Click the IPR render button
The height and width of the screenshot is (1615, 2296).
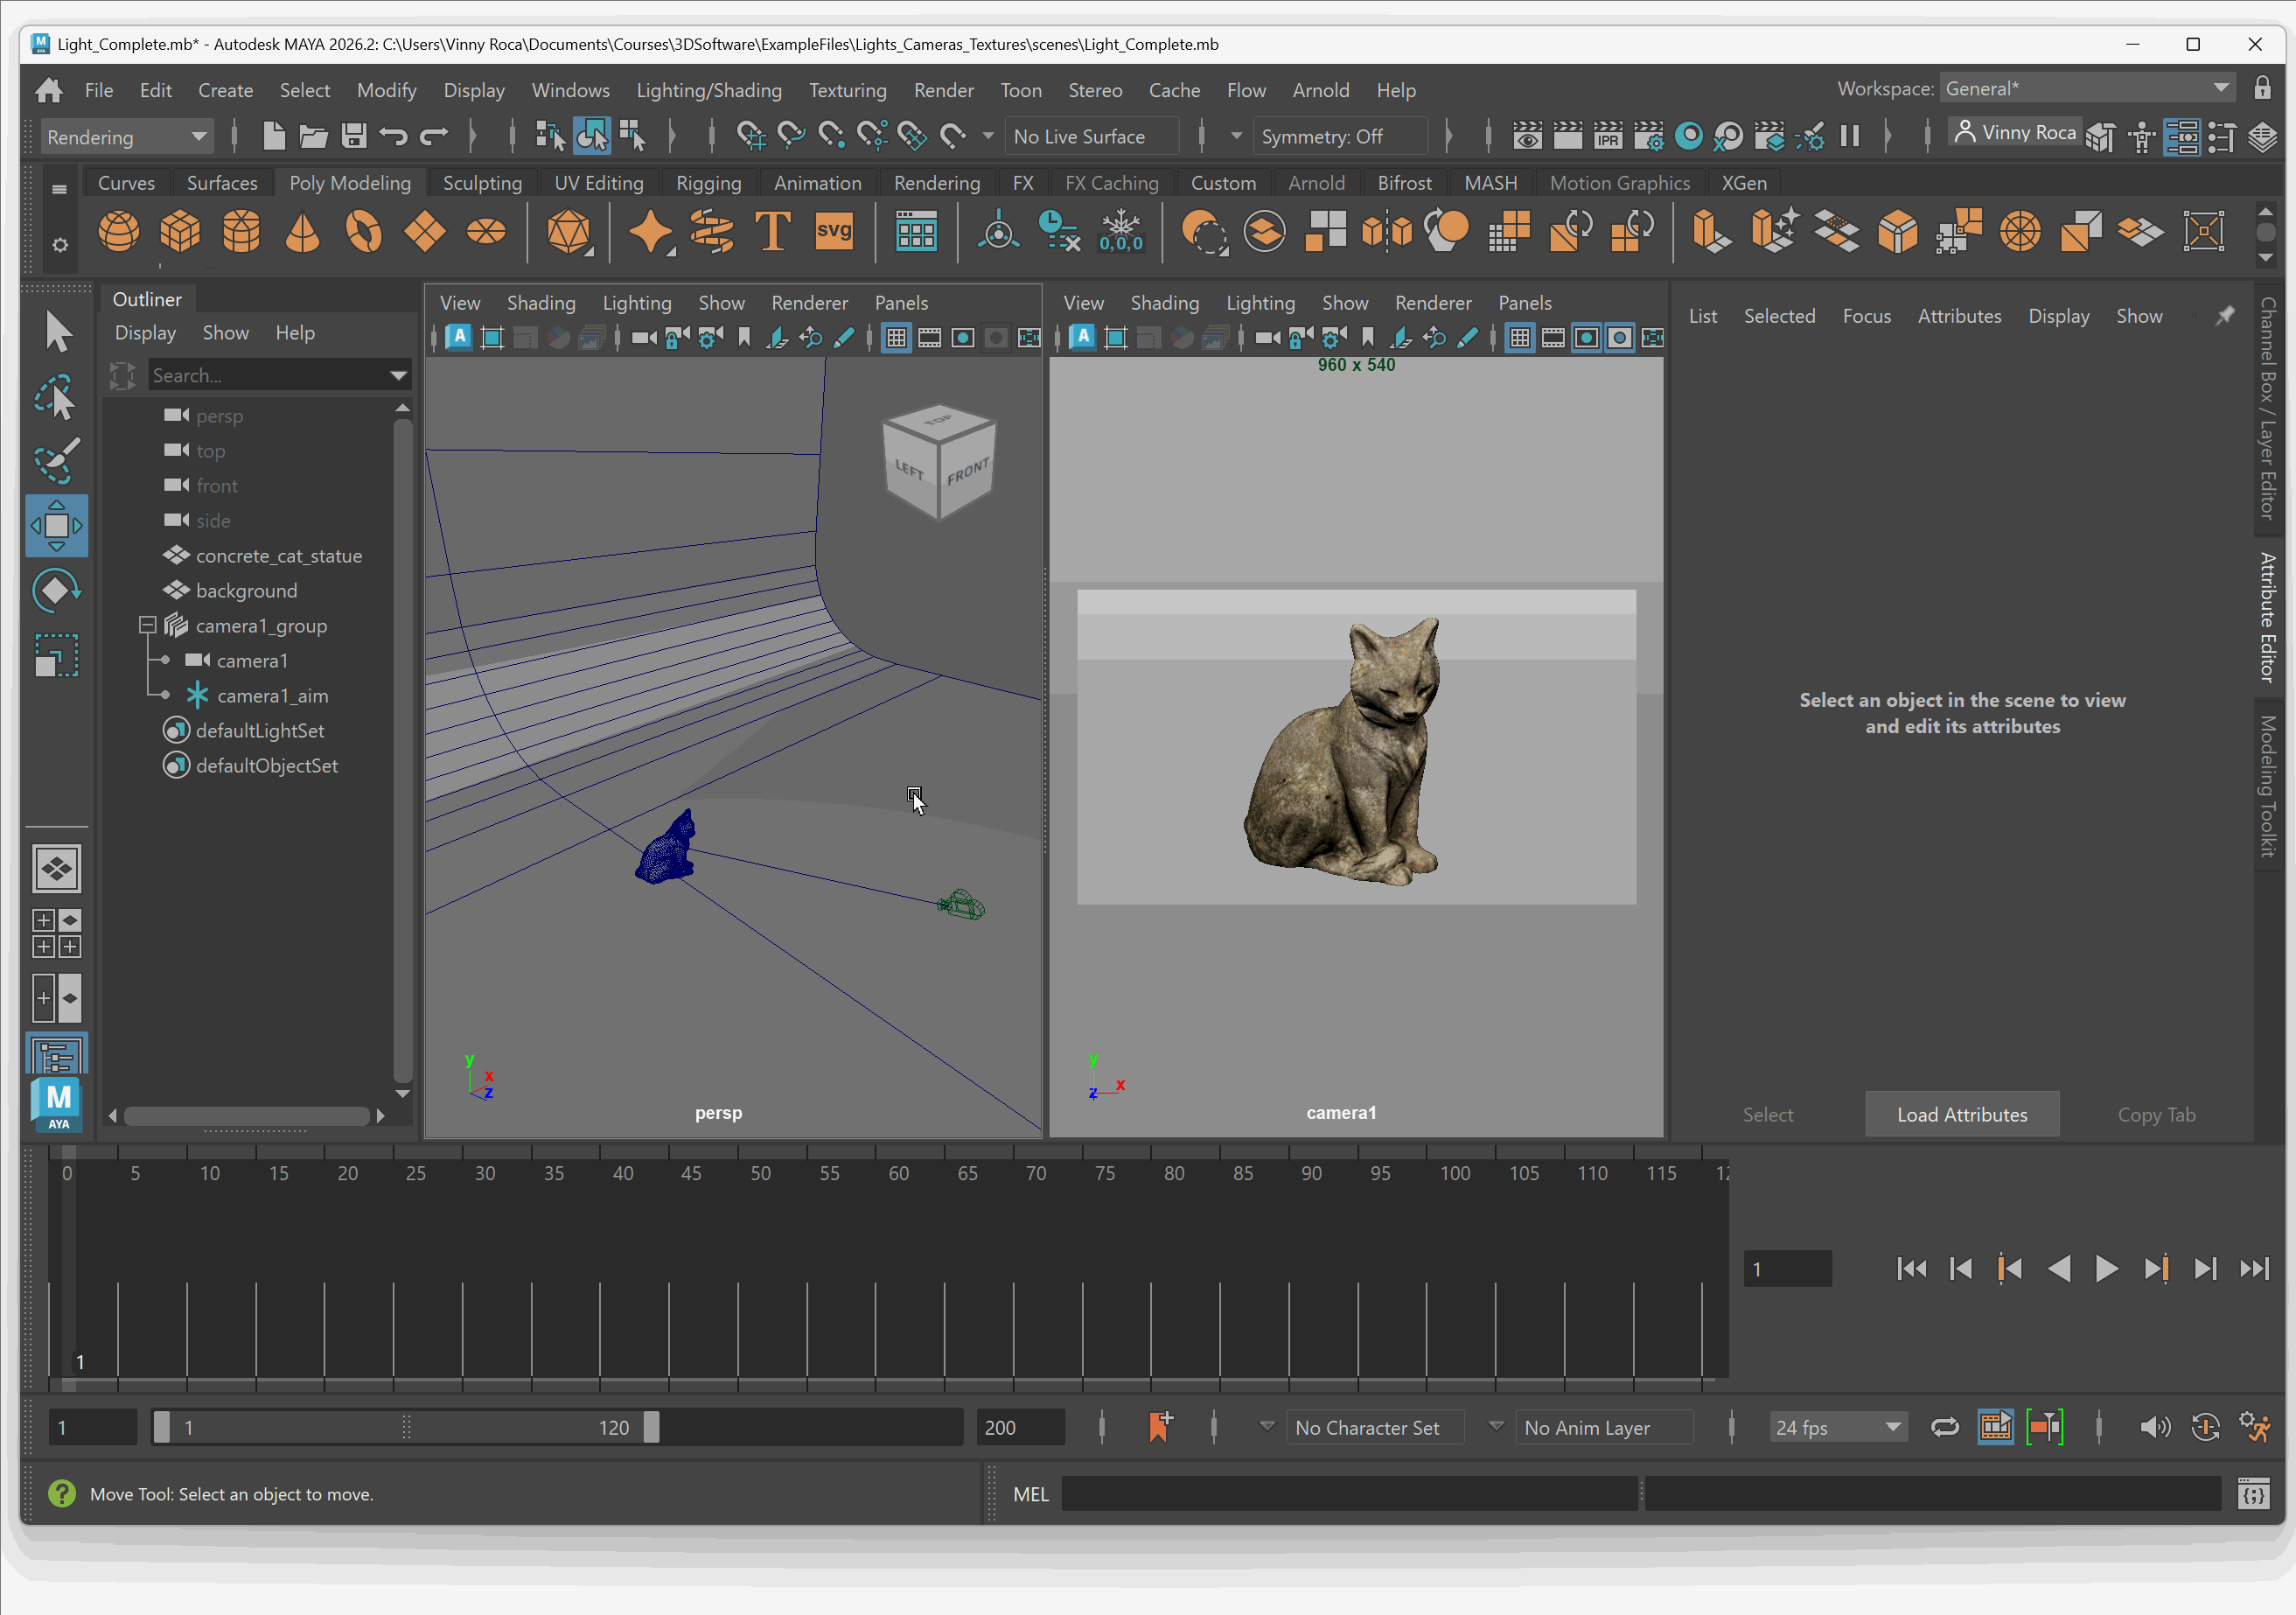[1607, 136]
